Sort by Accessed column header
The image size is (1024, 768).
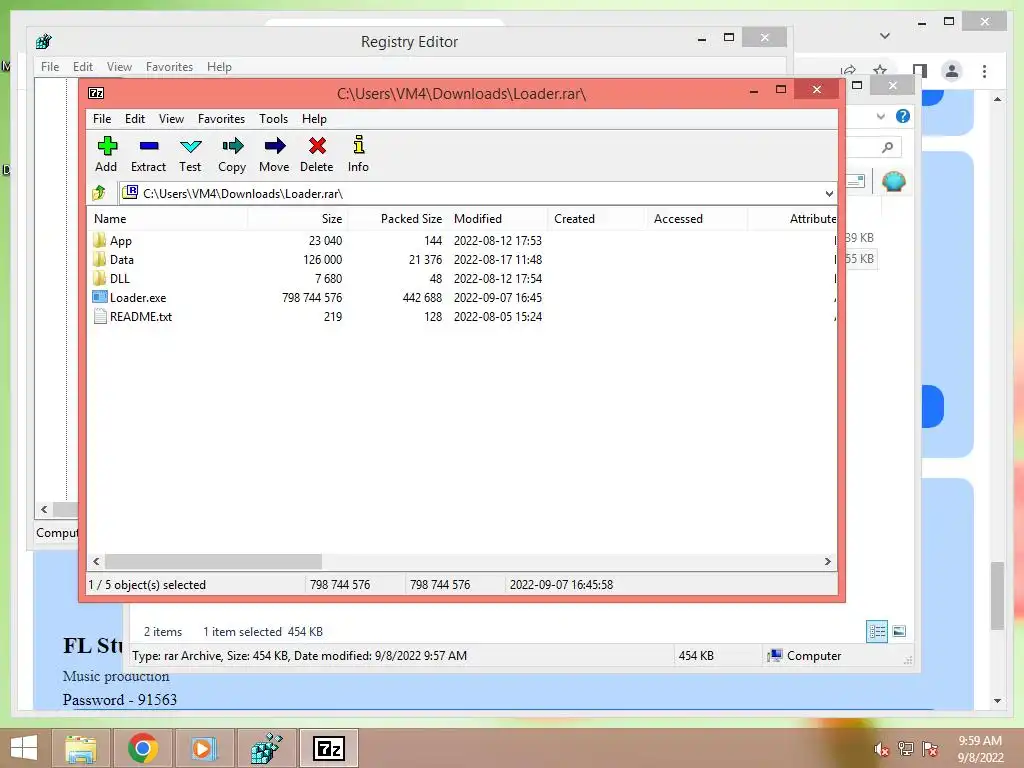697,219
